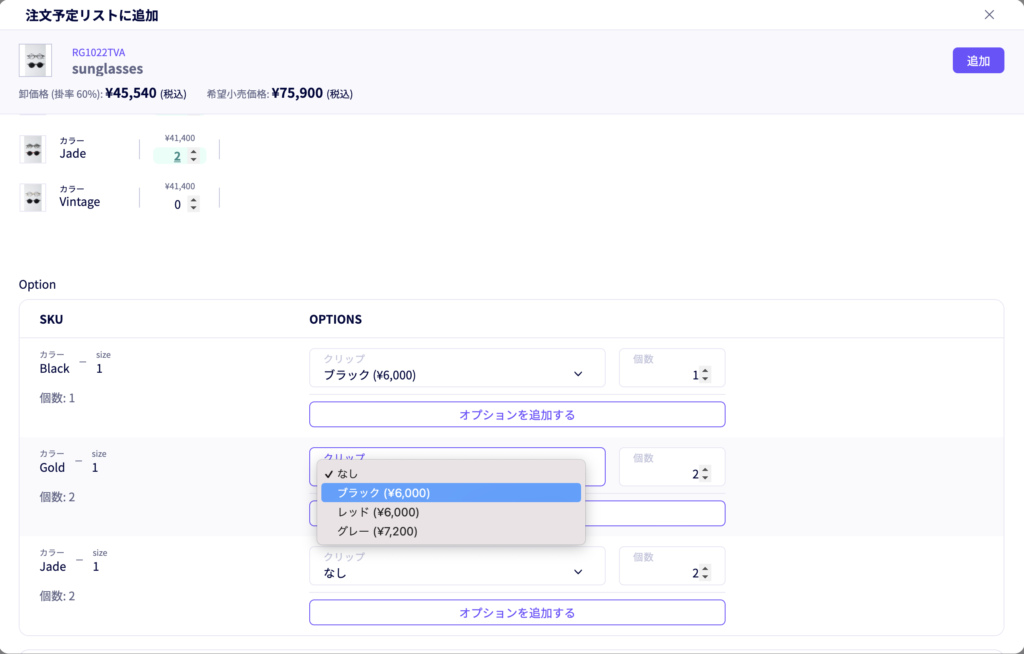
Task: Click the Jade color thumbnail
Action: 33,149
